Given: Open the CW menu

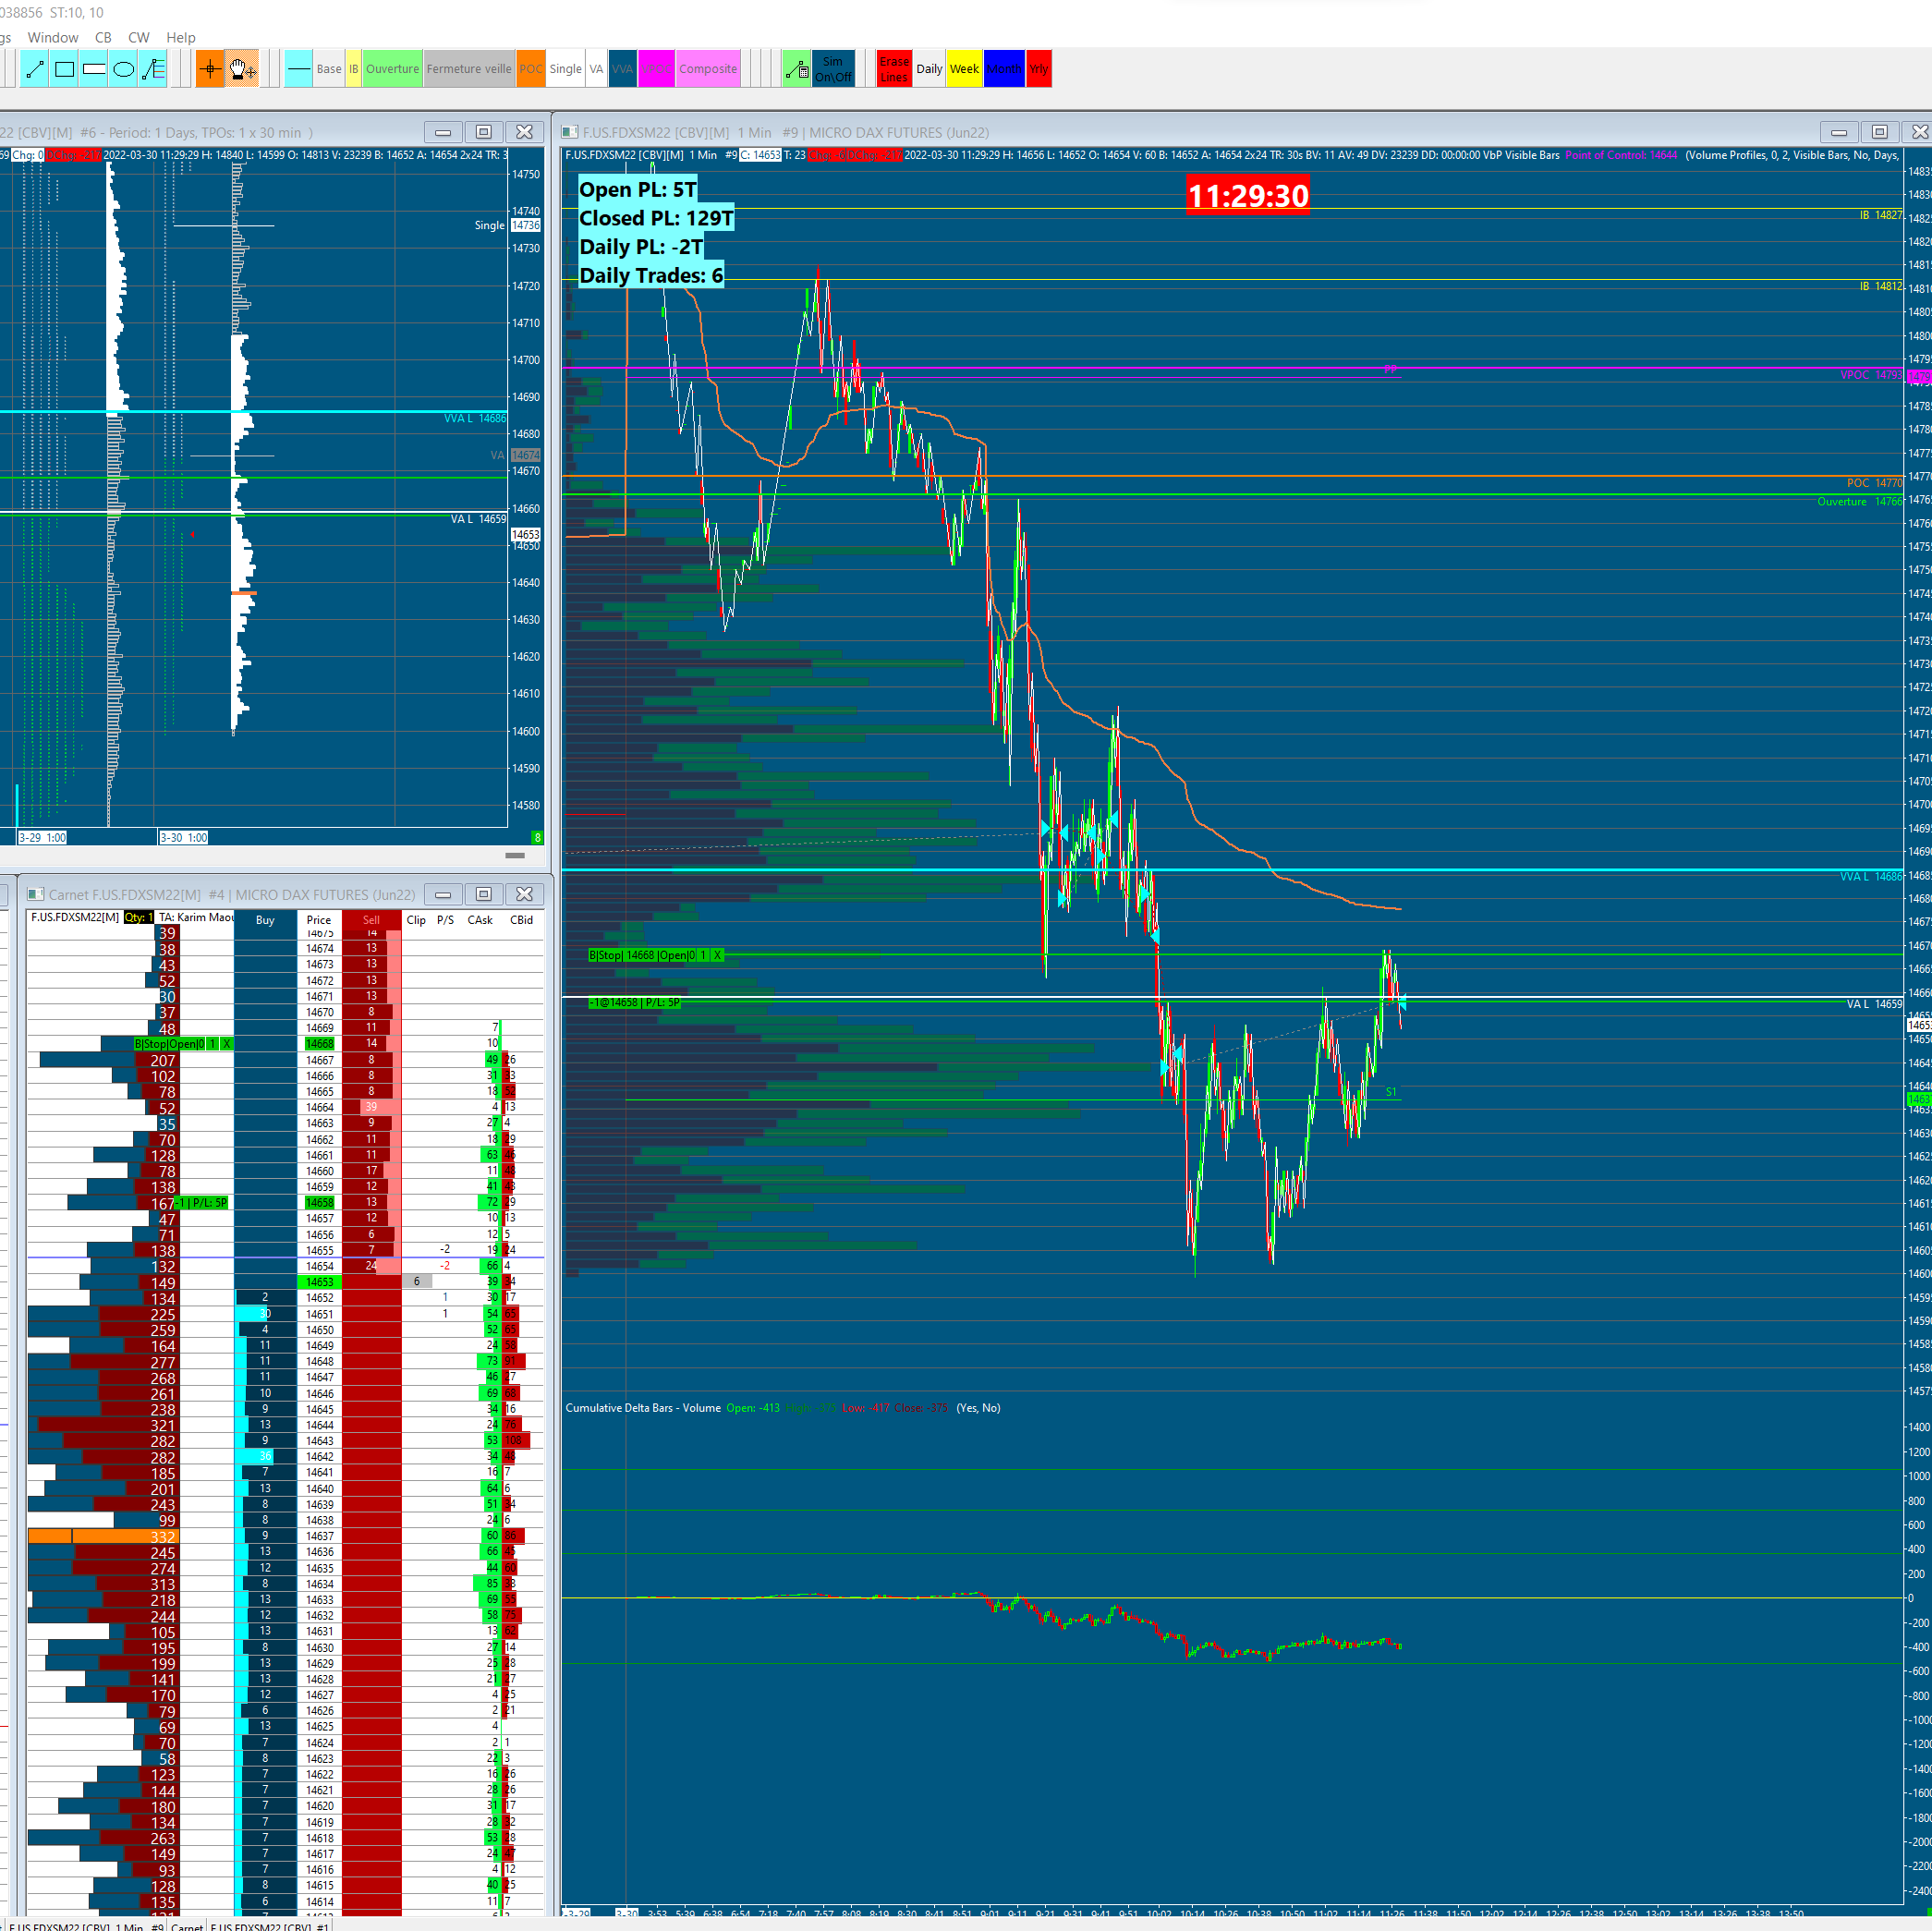Looking at the screenshot, I should tap(139, 38).
